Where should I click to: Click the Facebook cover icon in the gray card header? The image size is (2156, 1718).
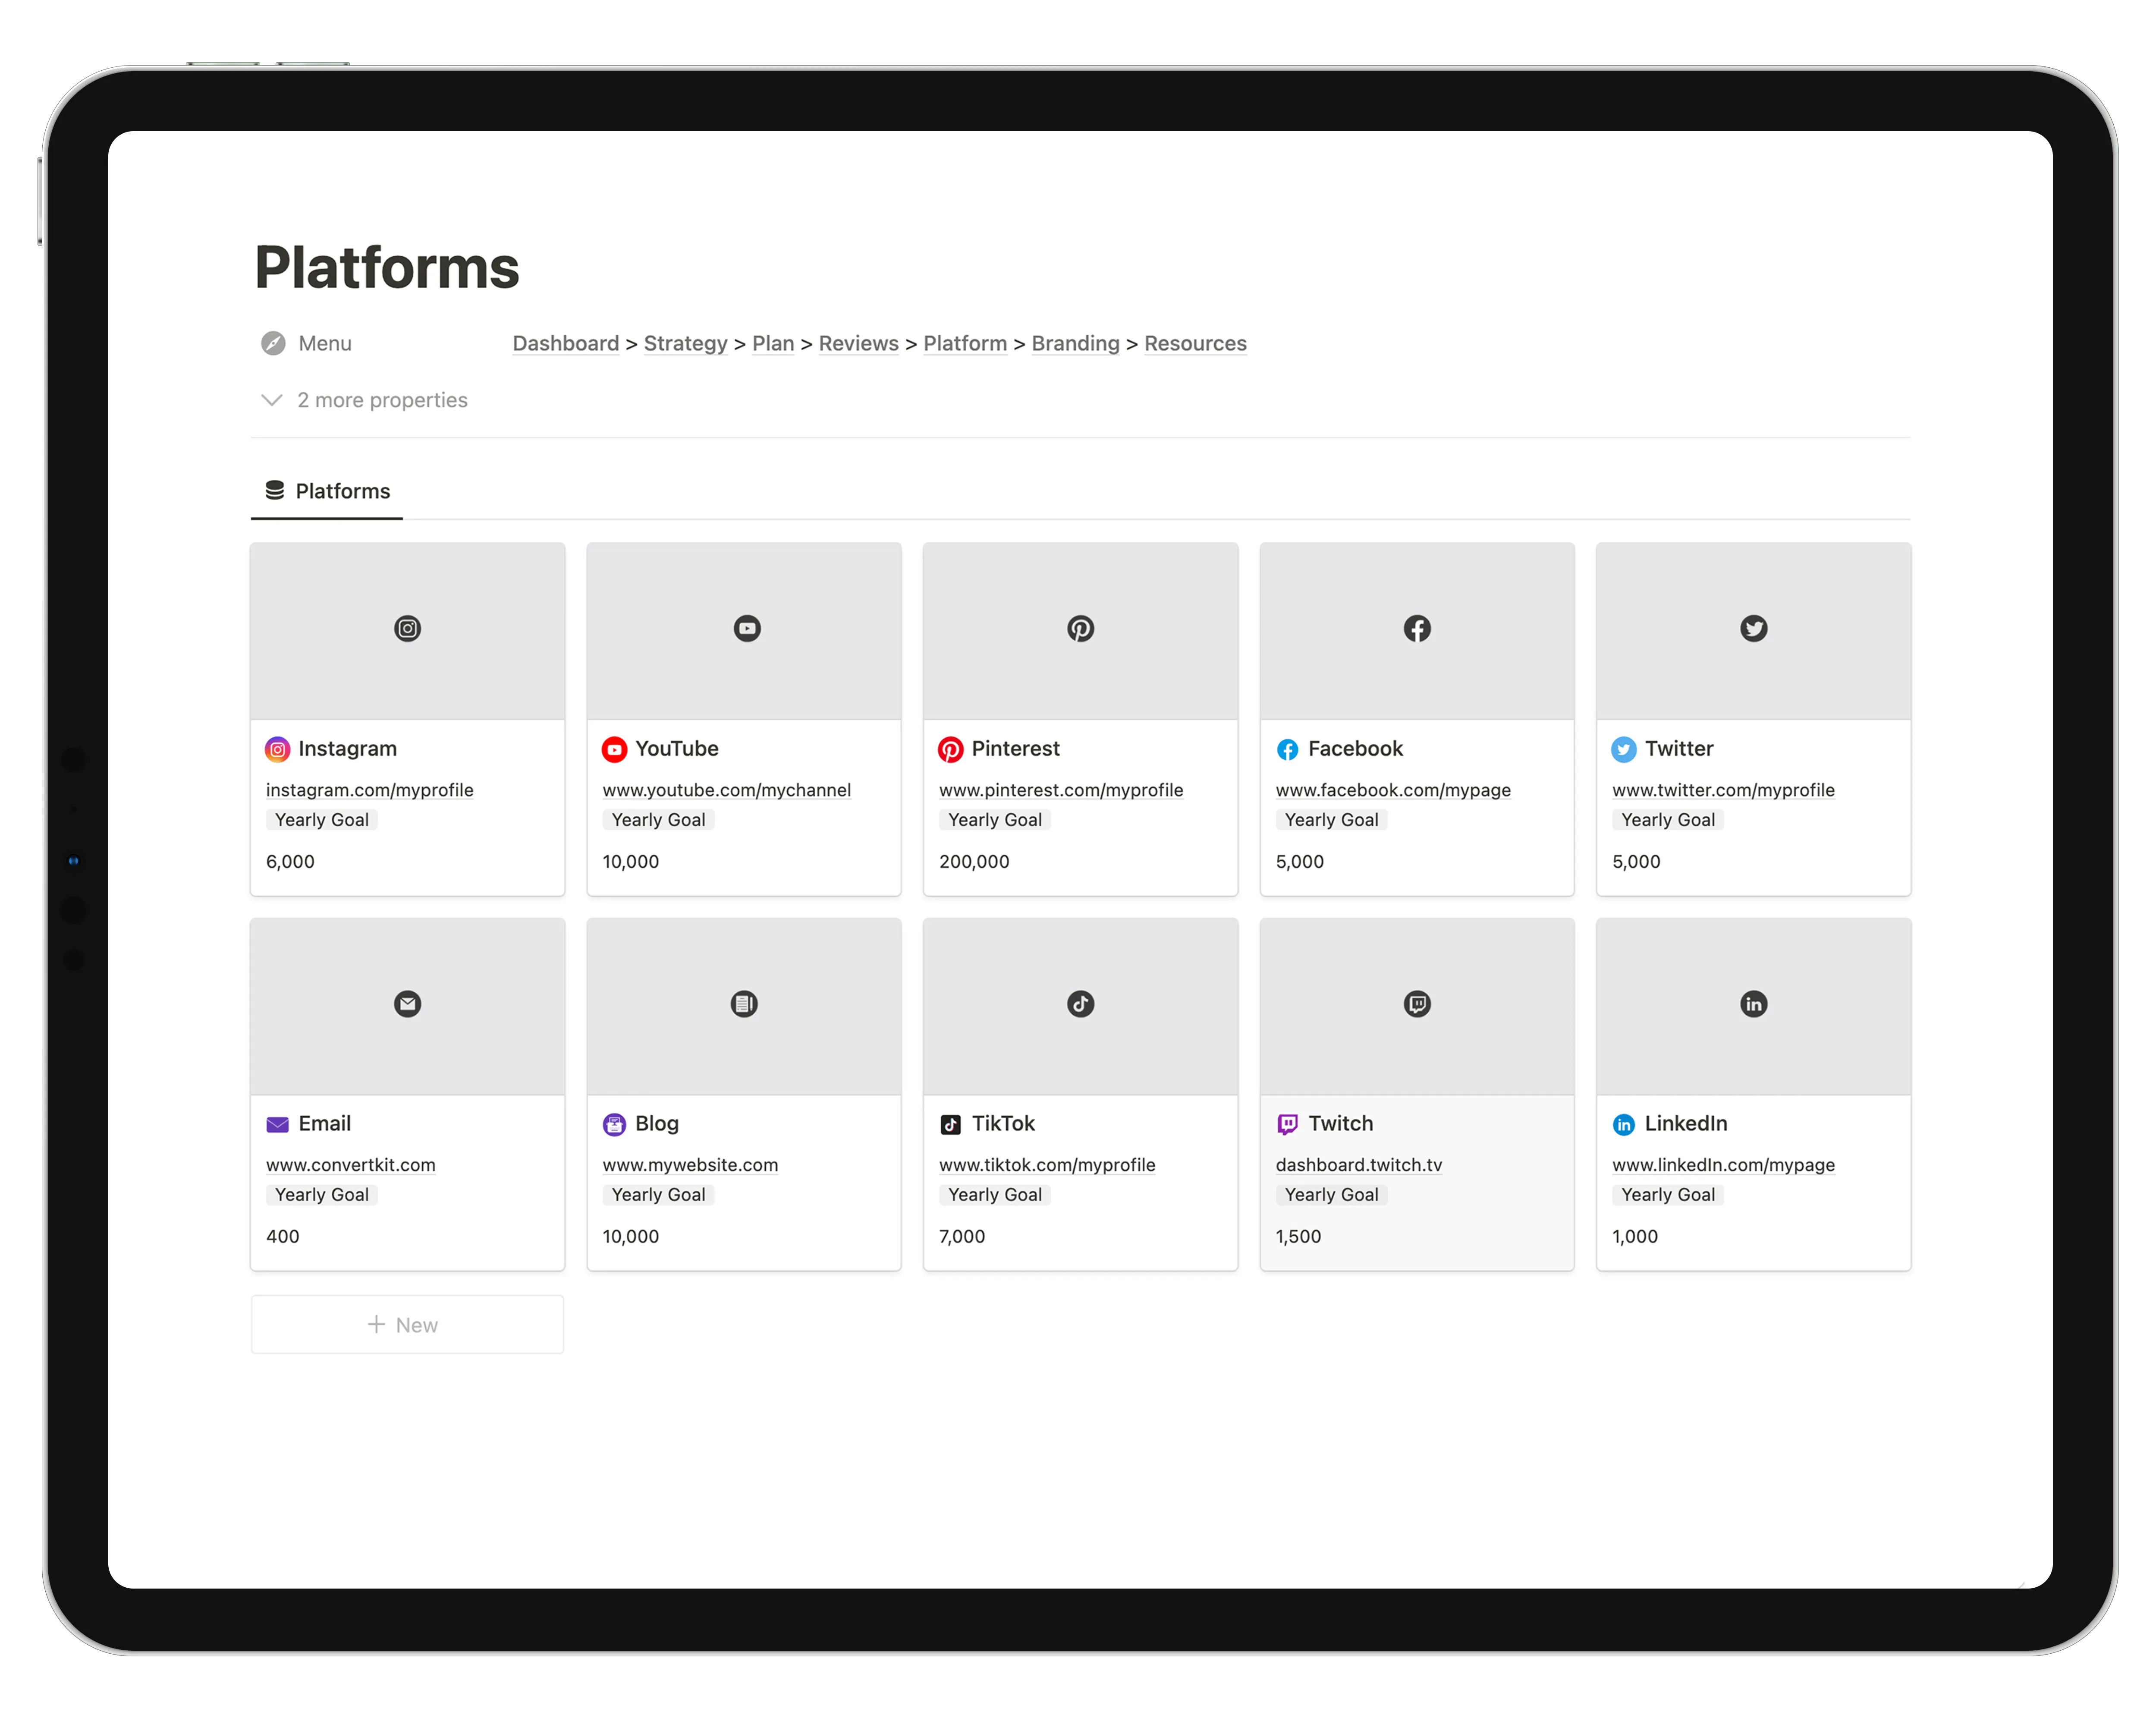[1417, 628]
